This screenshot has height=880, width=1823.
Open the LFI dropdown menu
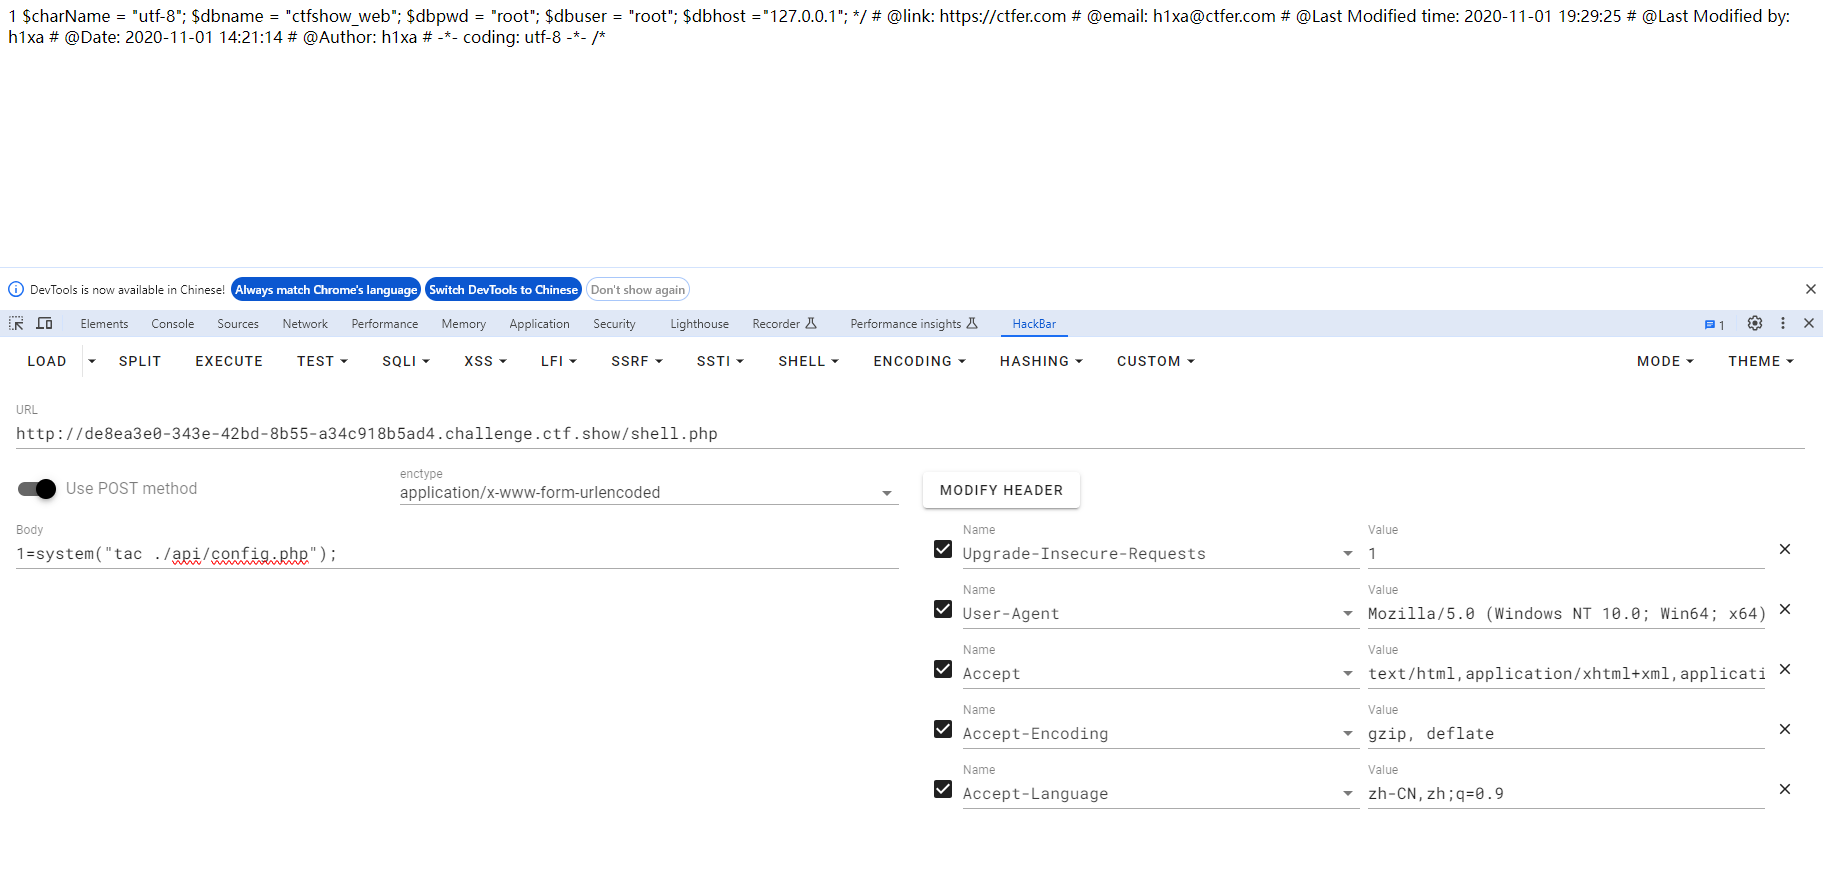coord(559,361)
